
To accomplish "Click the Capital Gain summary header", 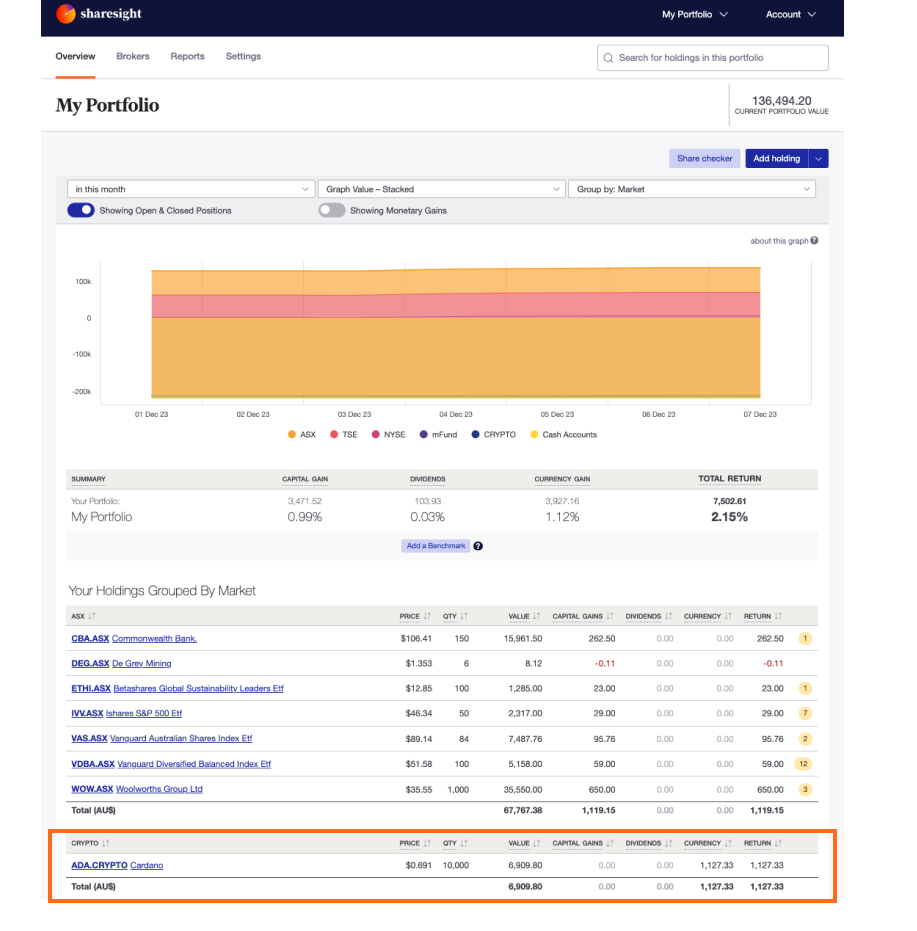I will click(305, 479).
